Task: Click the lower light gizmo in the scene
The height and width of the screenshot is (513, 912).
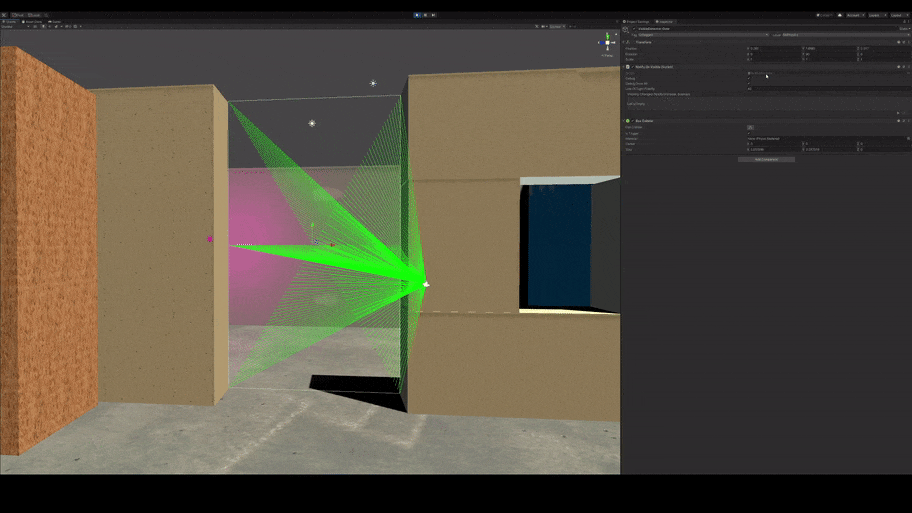Action: coord(312,123)
